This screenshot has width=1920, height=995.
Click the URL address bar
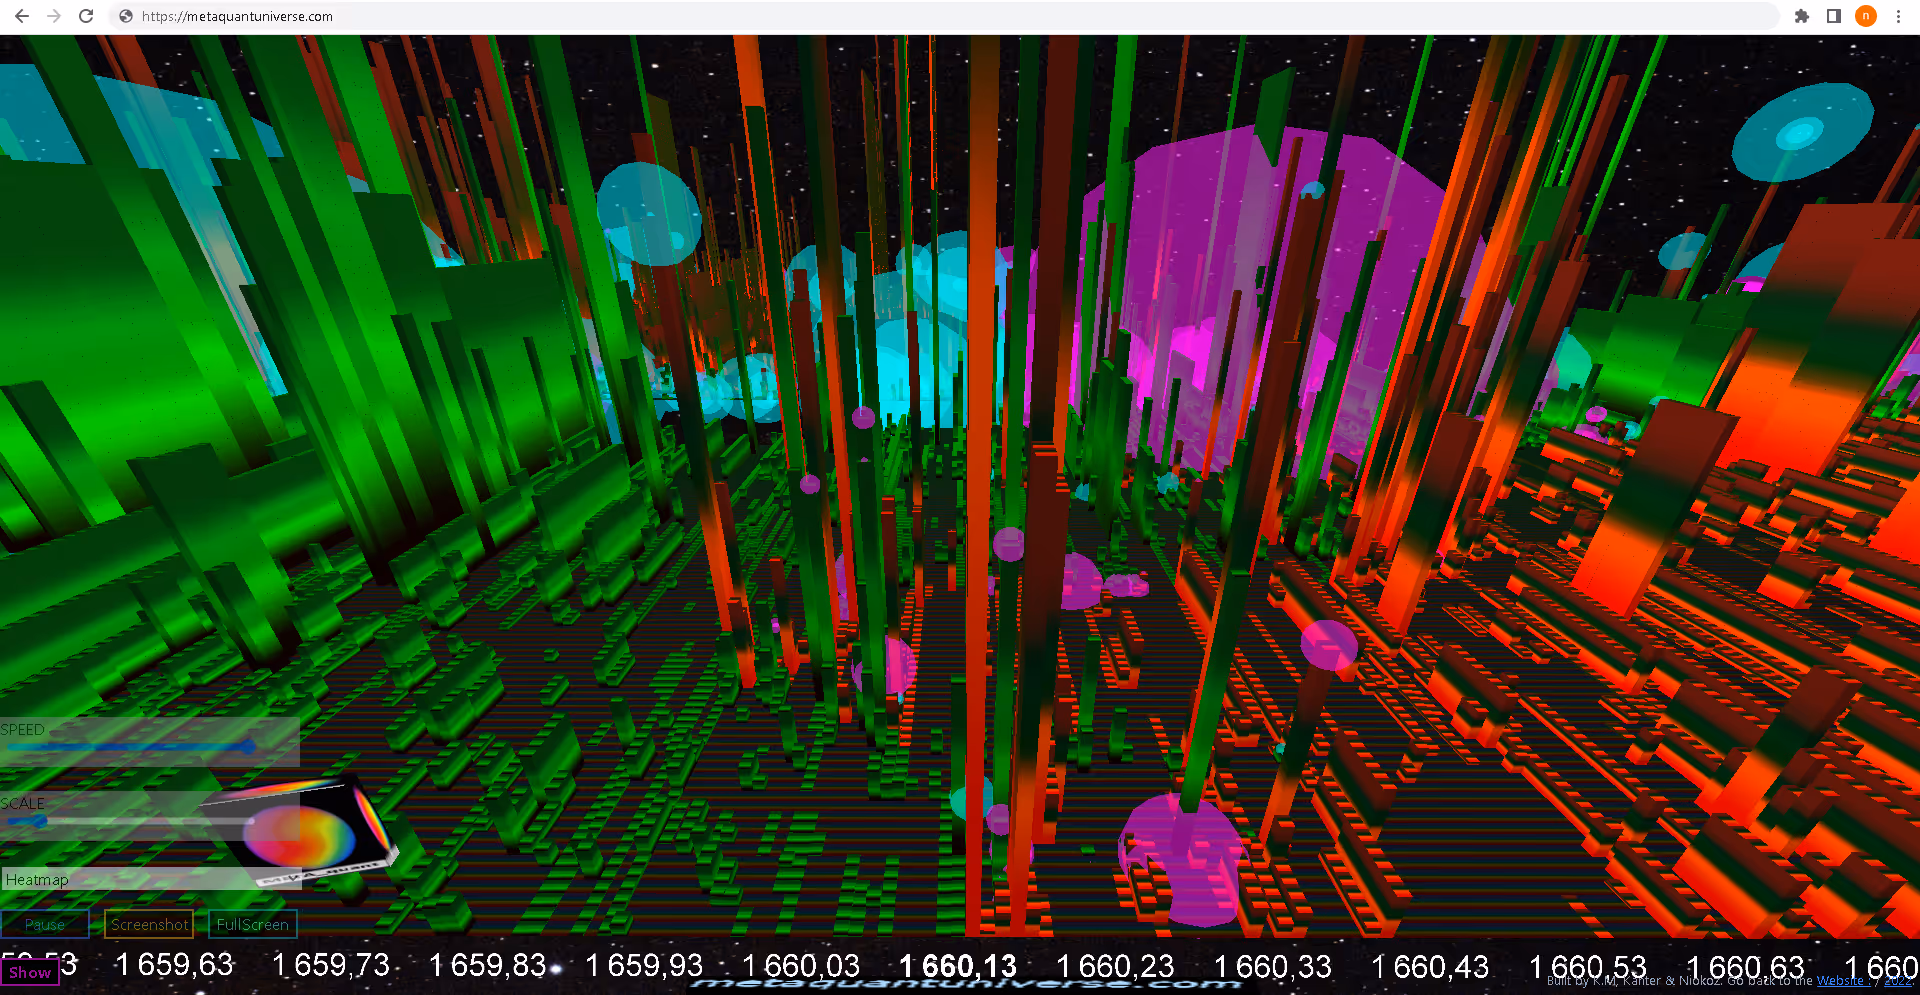[900, 16]
